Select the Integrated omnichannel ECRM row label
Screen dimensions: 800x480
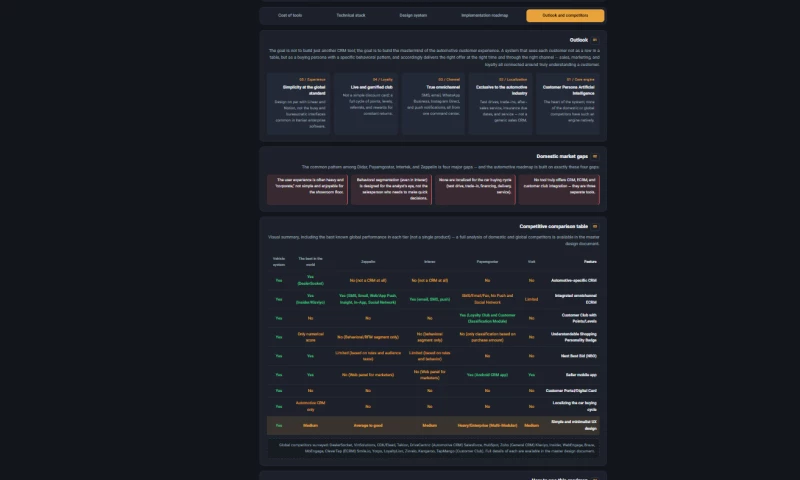pos(576,299)
